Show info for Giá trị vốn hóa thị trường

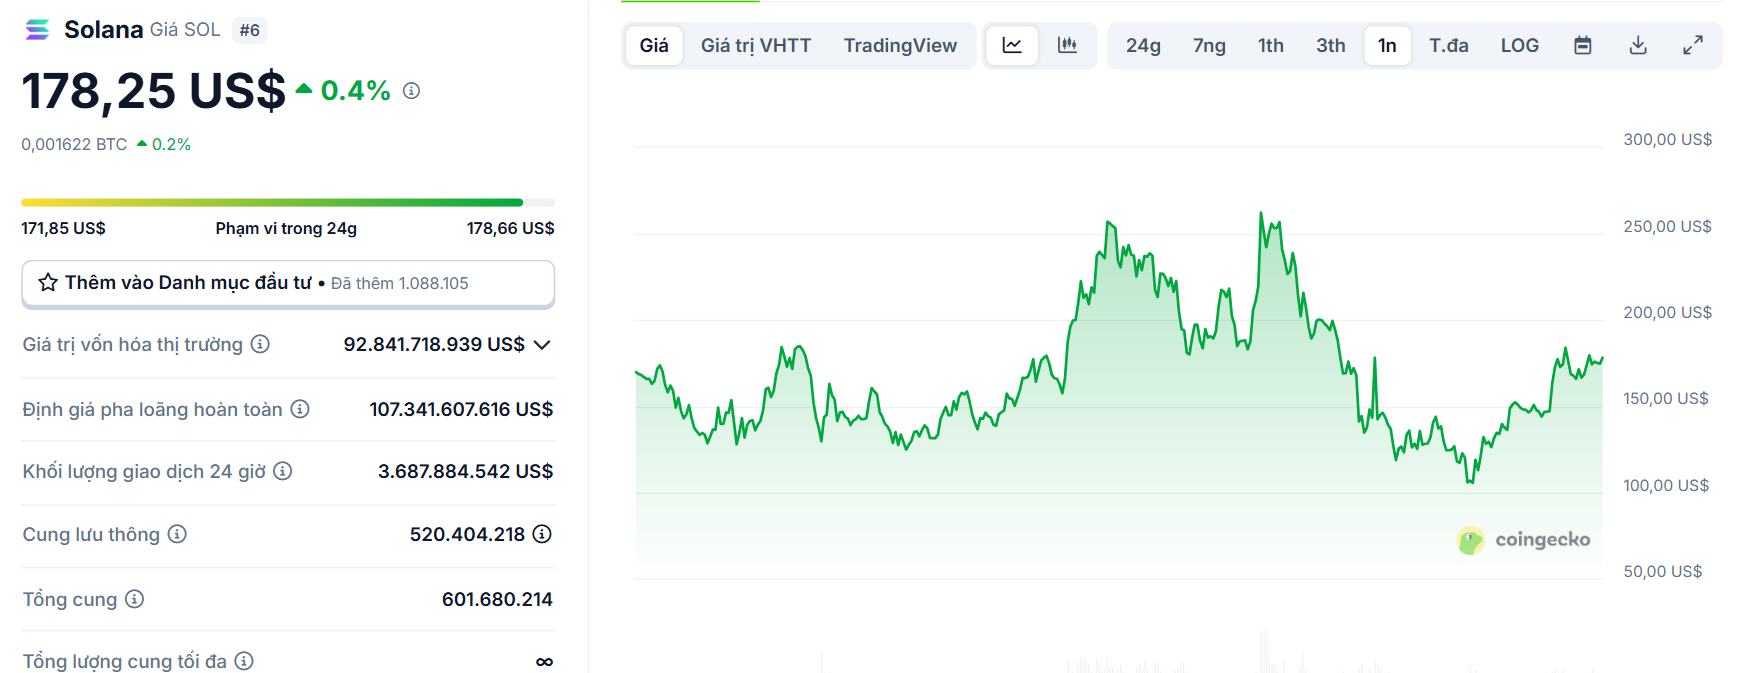click(x=260, y=344)
